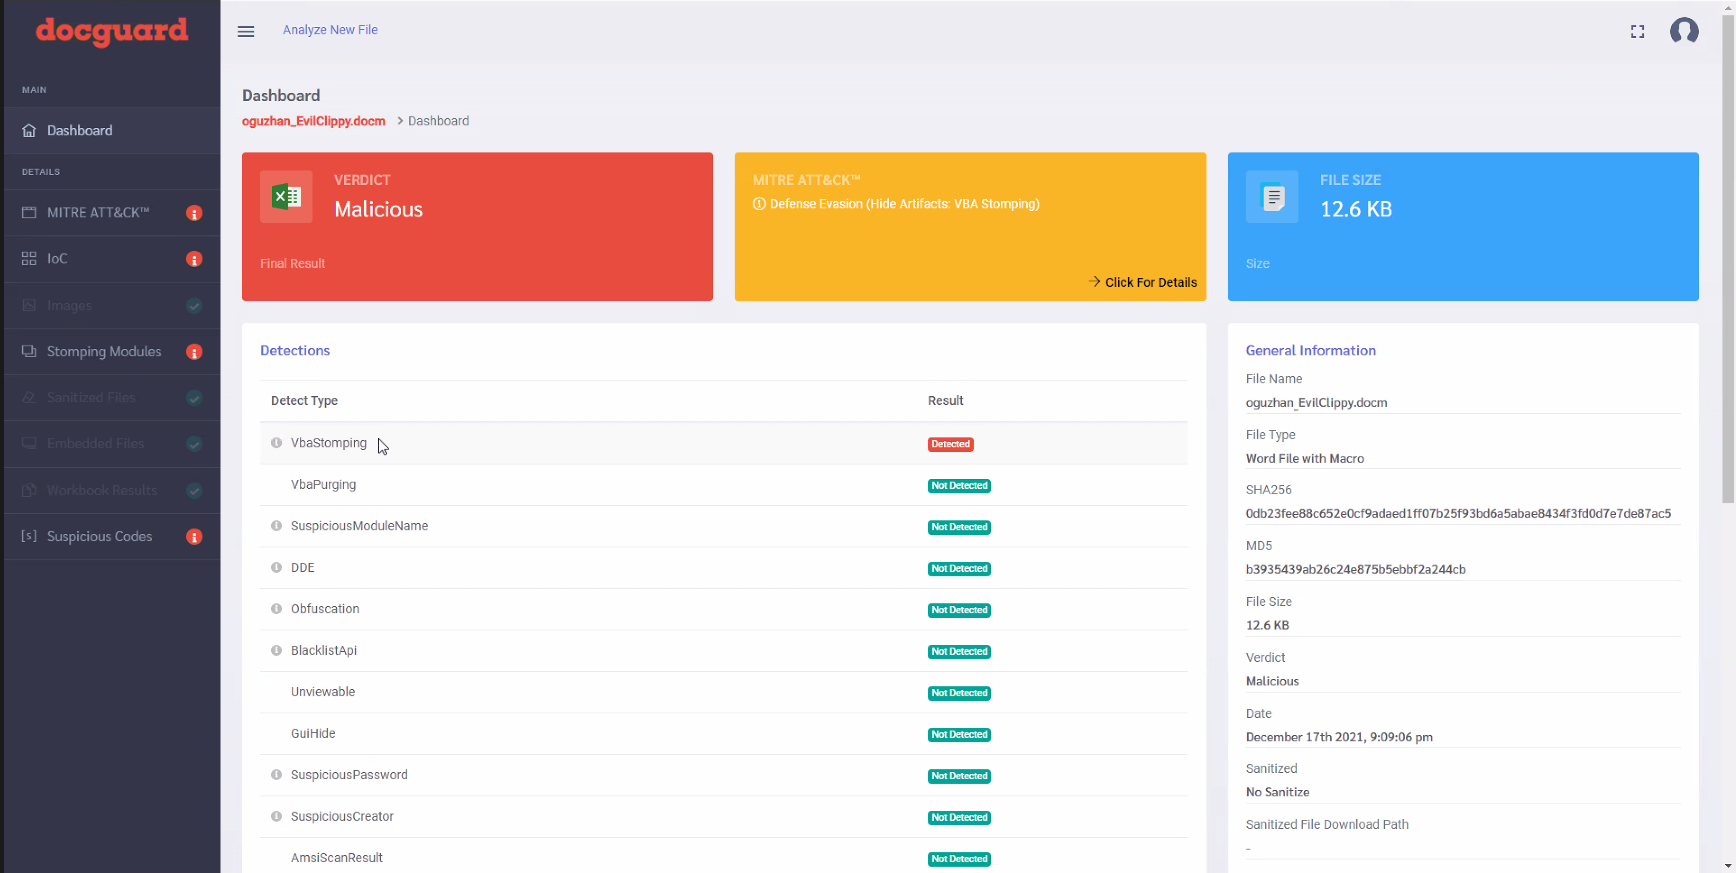
Task: Click the SHA256 hash value
Action: coord(1457,514)
